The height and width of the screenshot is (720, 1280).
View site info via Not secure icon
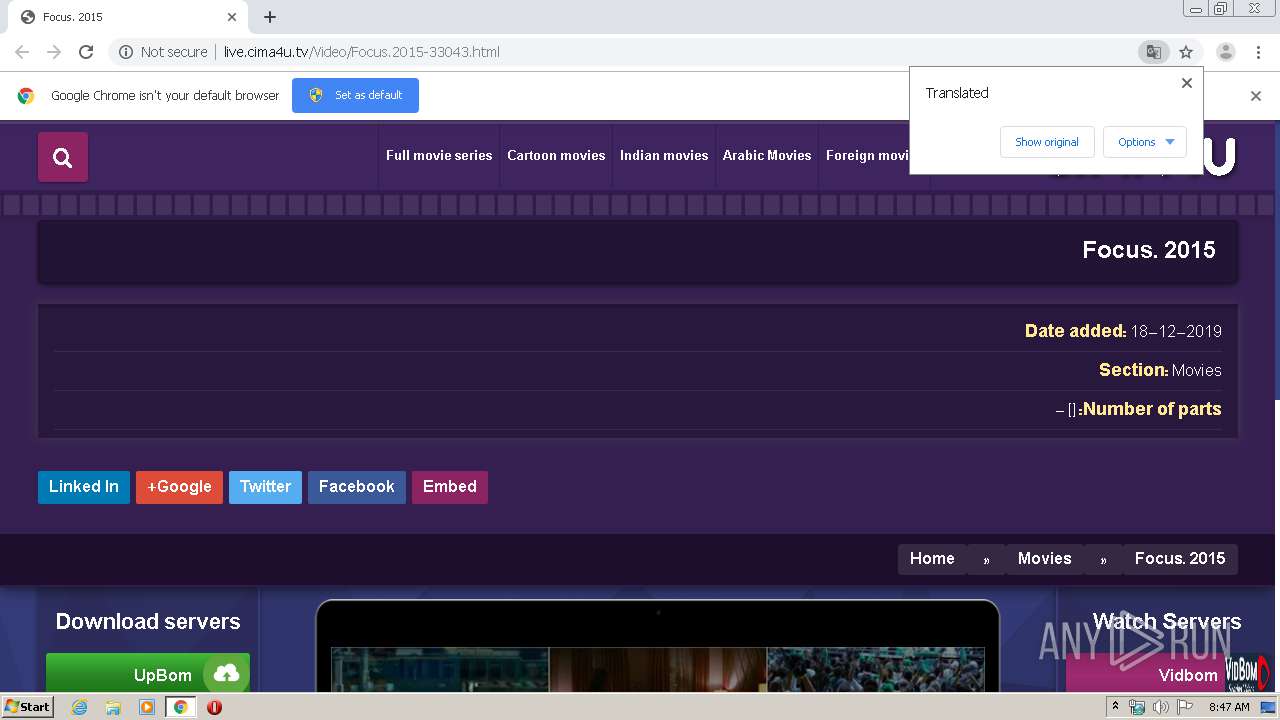click(126, 52)
